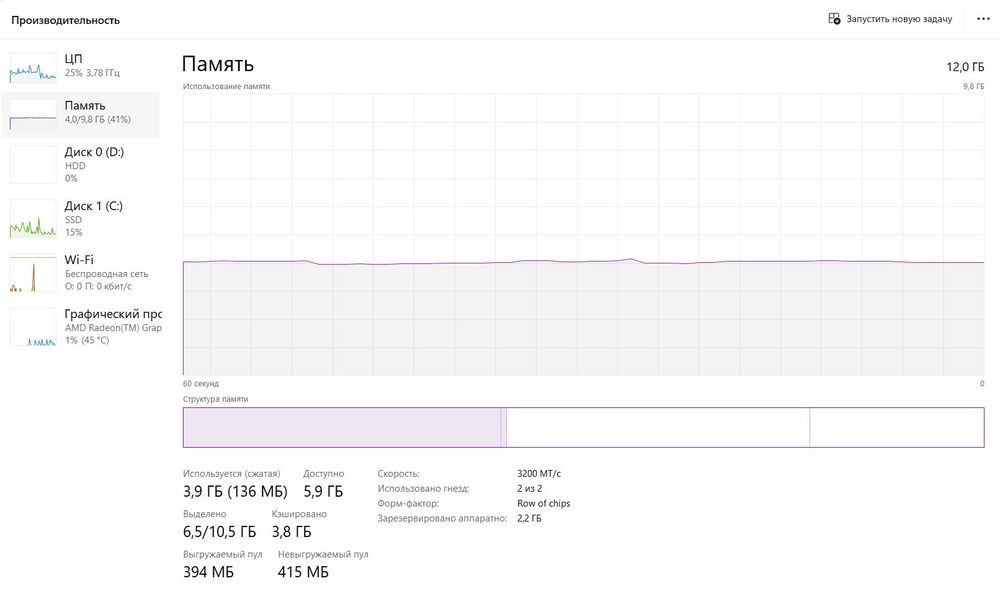Click the 12,0 ГБ total memory label
The height and width of the screenshot is (592, 1000).
click(x=965, y=67)
